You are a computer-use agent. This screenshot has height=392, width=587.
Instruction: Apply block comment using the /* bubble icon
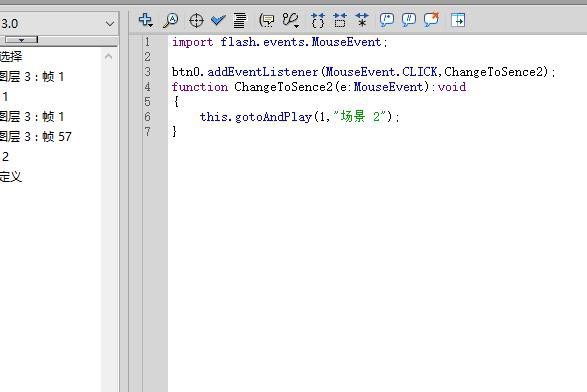coord(387,20)
